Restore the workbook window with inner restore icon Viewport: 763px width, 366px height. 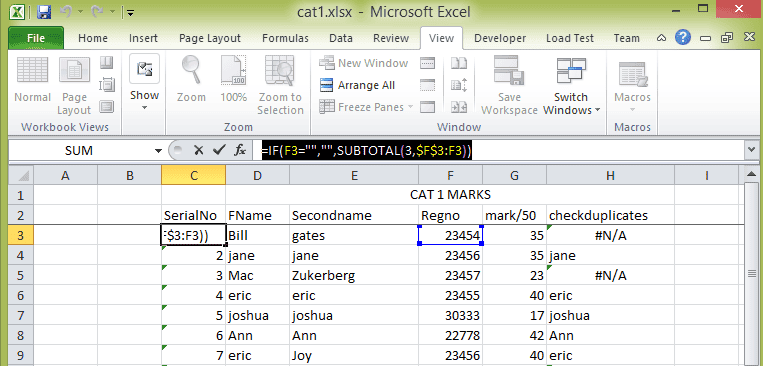[x=727, y=37]
